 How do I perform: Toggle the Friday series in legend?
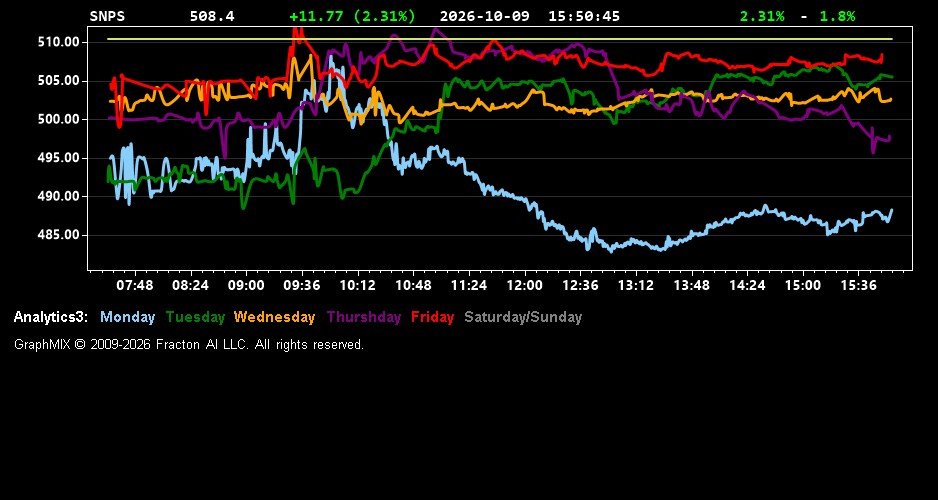[x=433, y=317]
